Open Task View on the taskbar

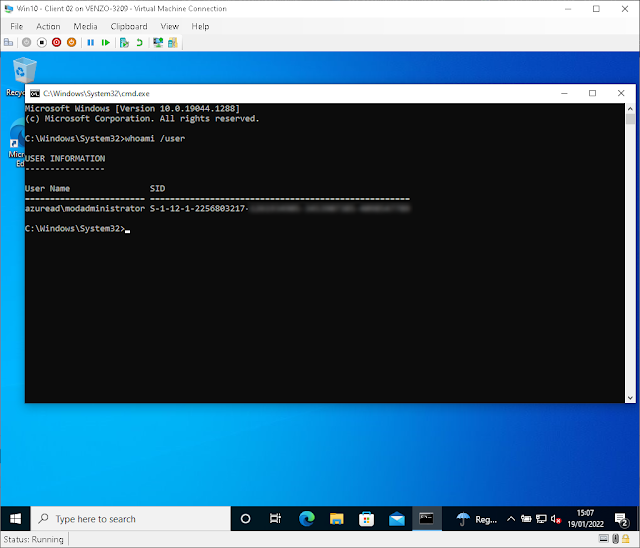[x=276, y=519]
